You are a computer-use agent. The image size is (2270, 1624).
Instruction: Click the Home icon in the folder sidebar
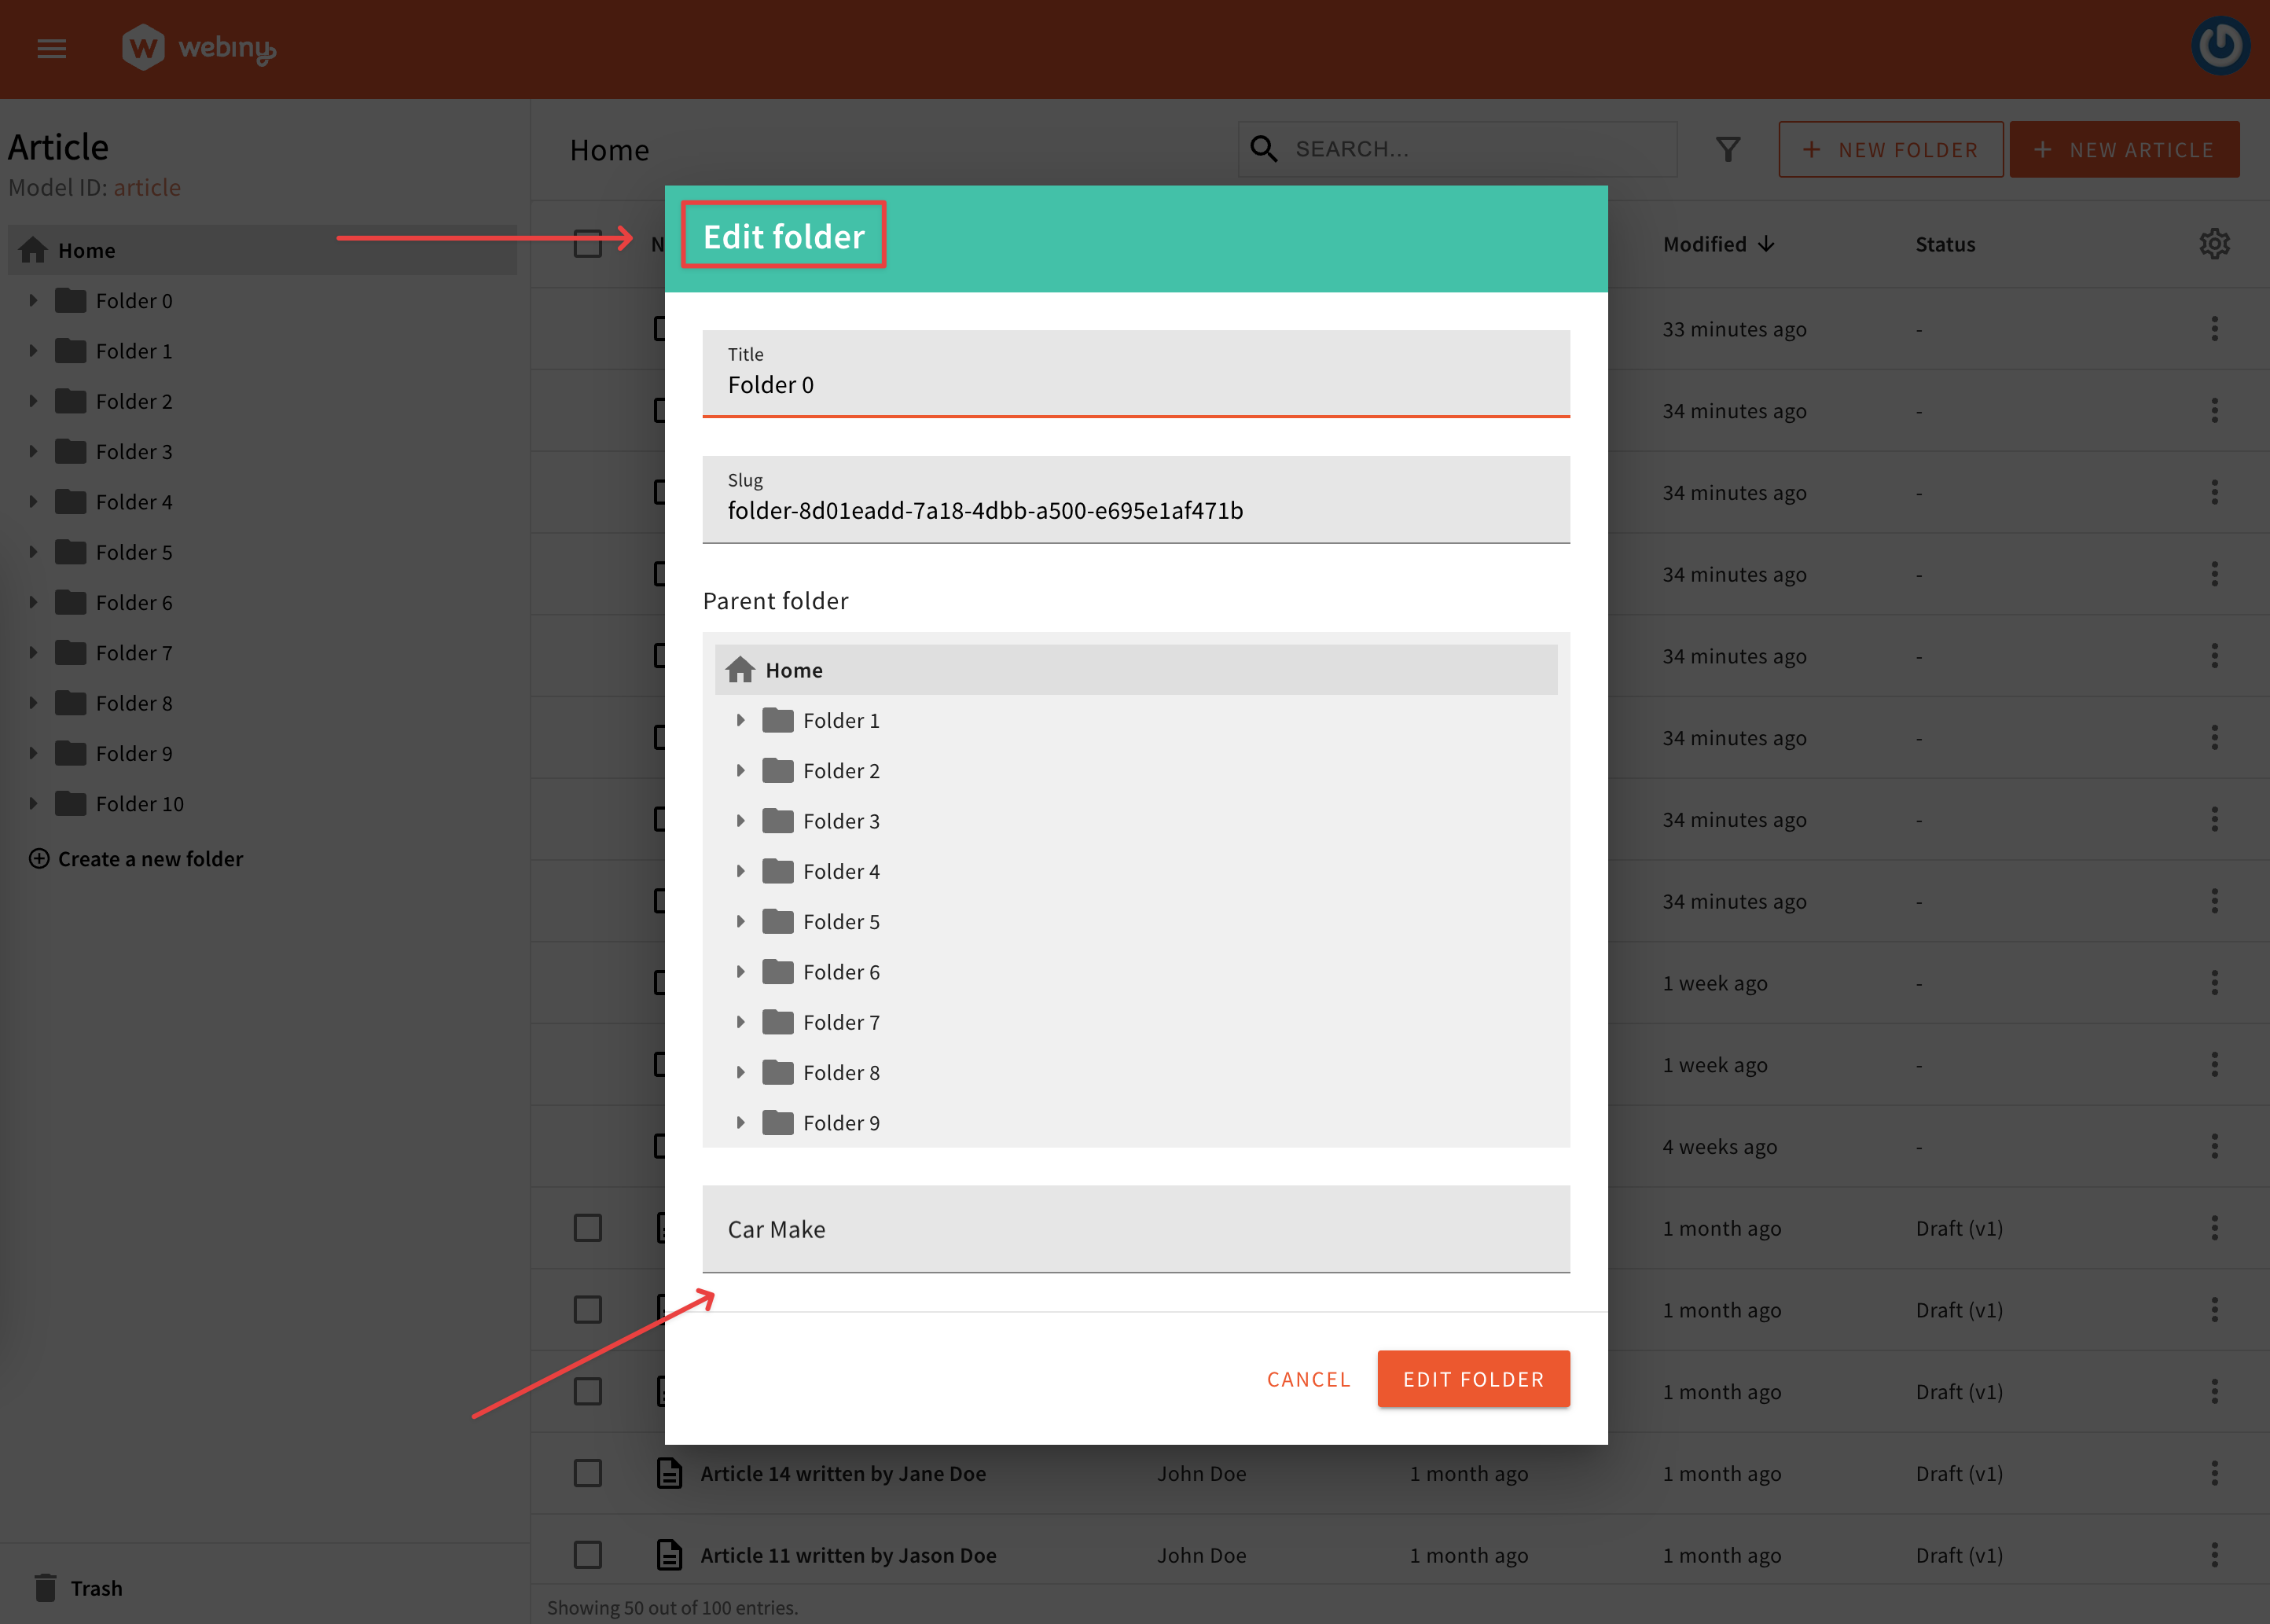[33, 249]
